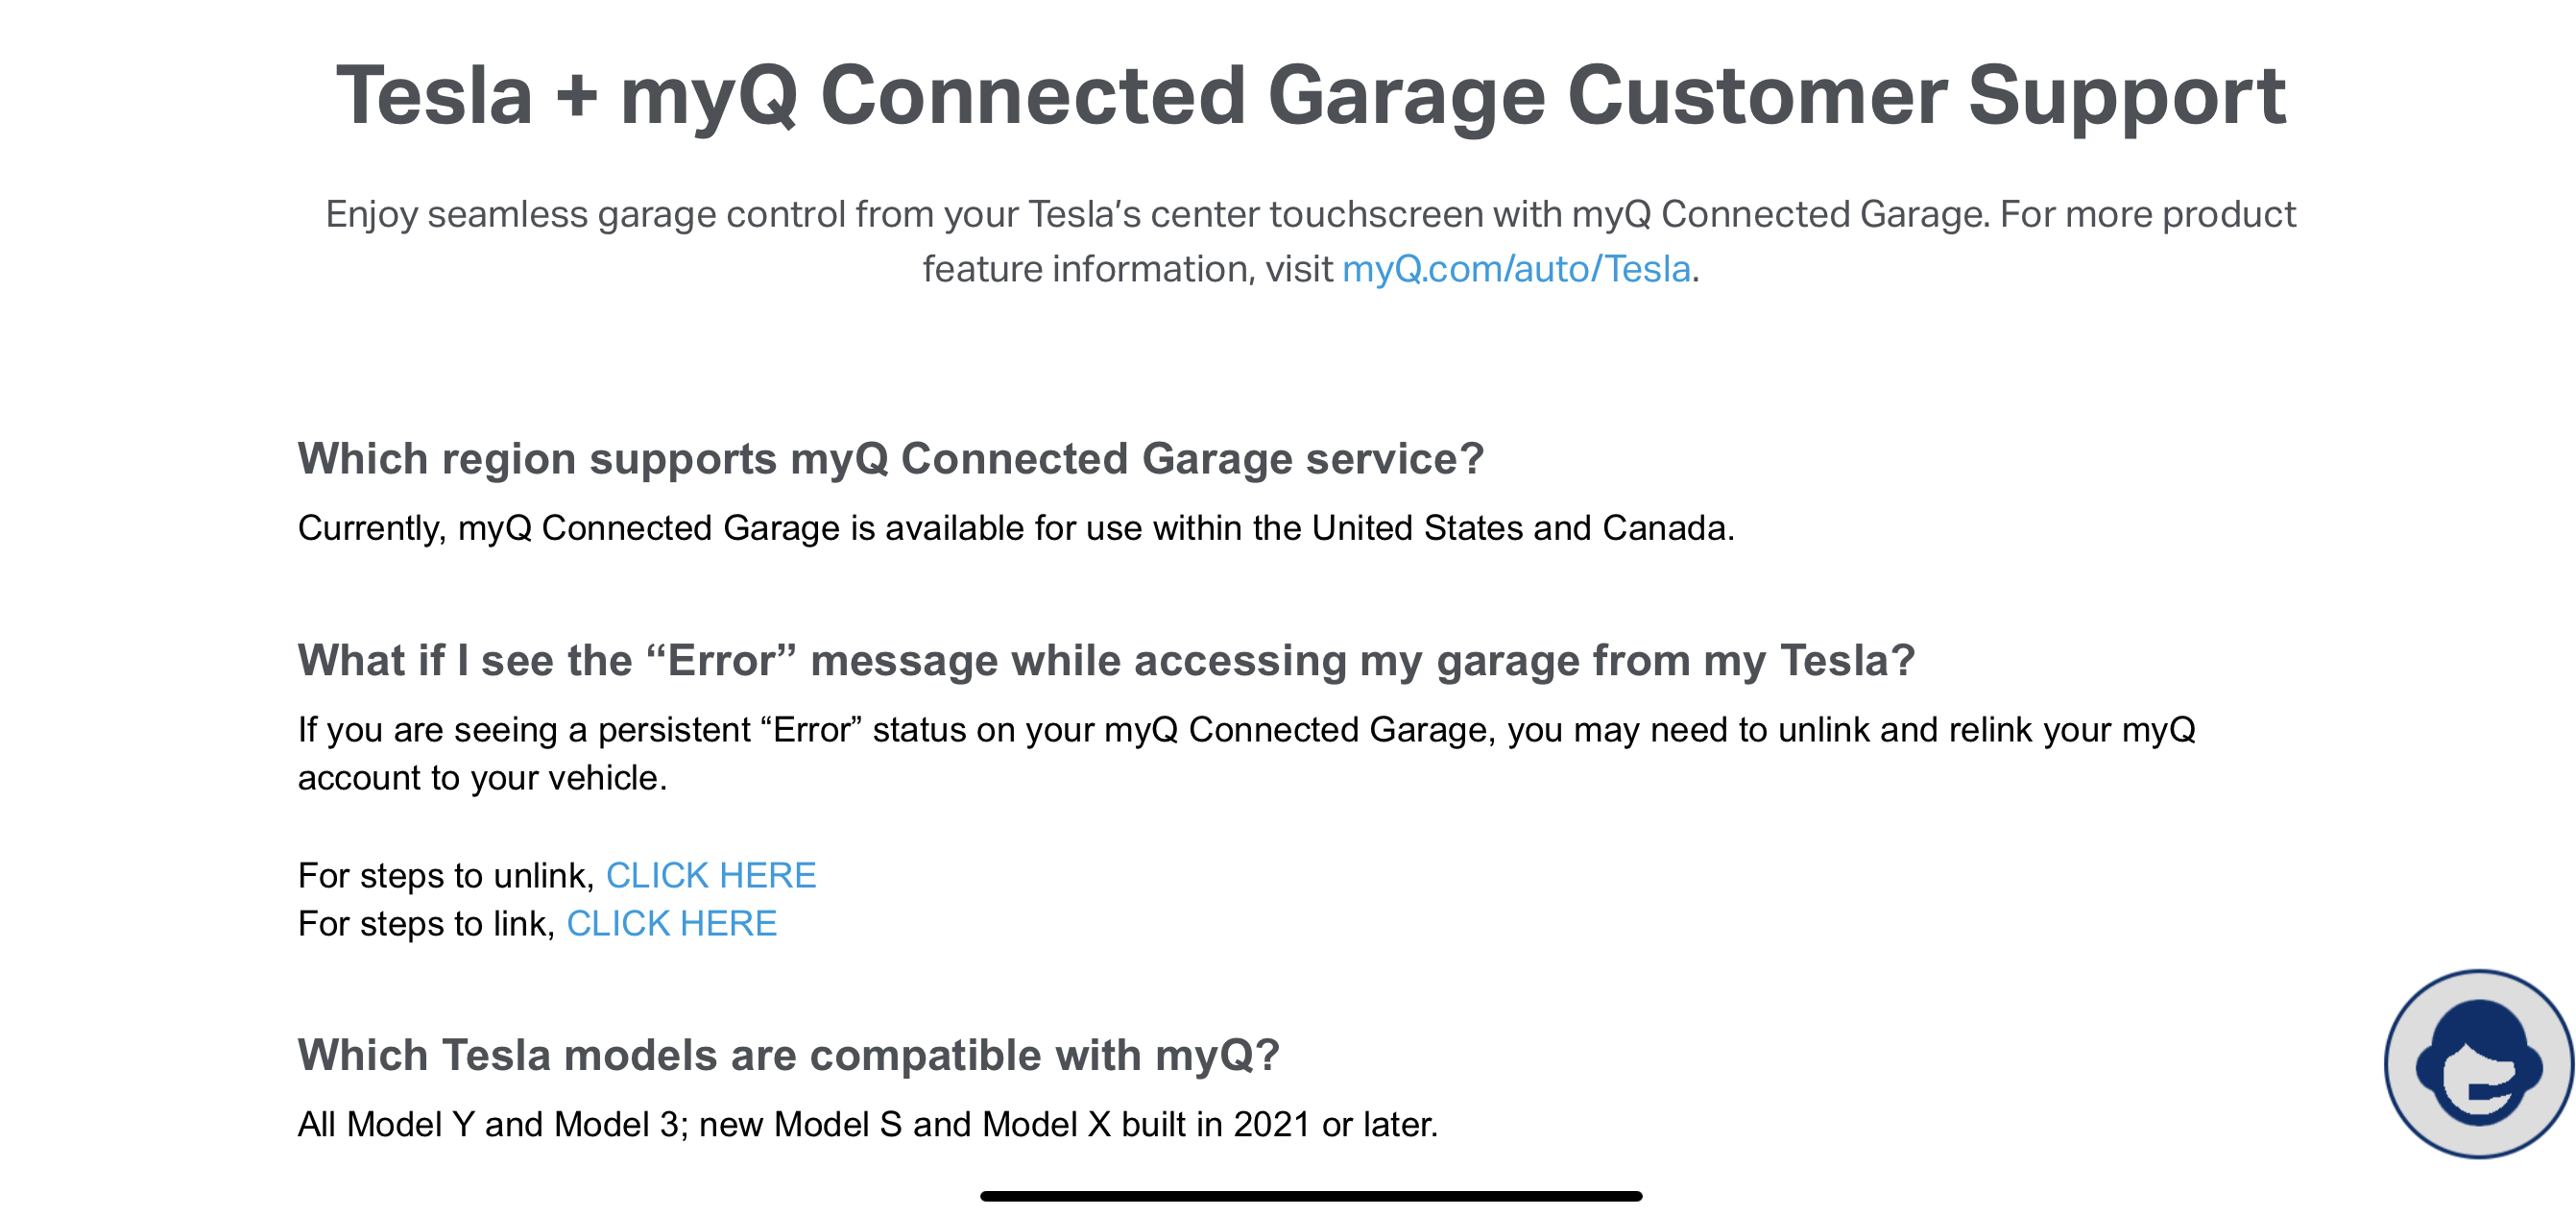Click the Tesla + myQ Customer Support title
Screen dimensions: 2576x1216
[x=1310, y=96]
